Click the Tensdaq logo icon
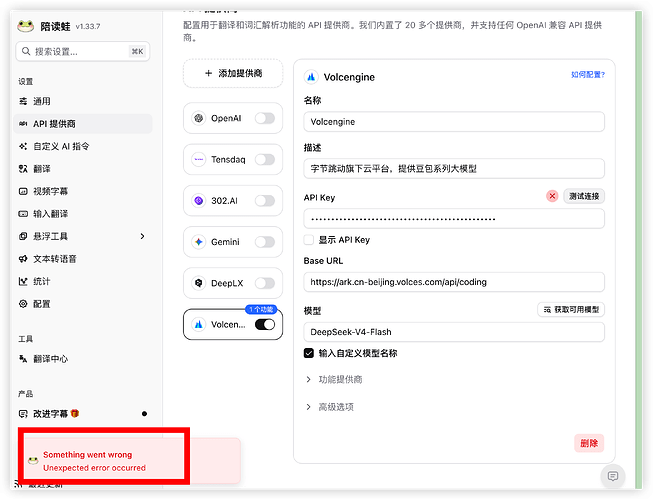Viewport: 653px width, 500px height. 199,159
